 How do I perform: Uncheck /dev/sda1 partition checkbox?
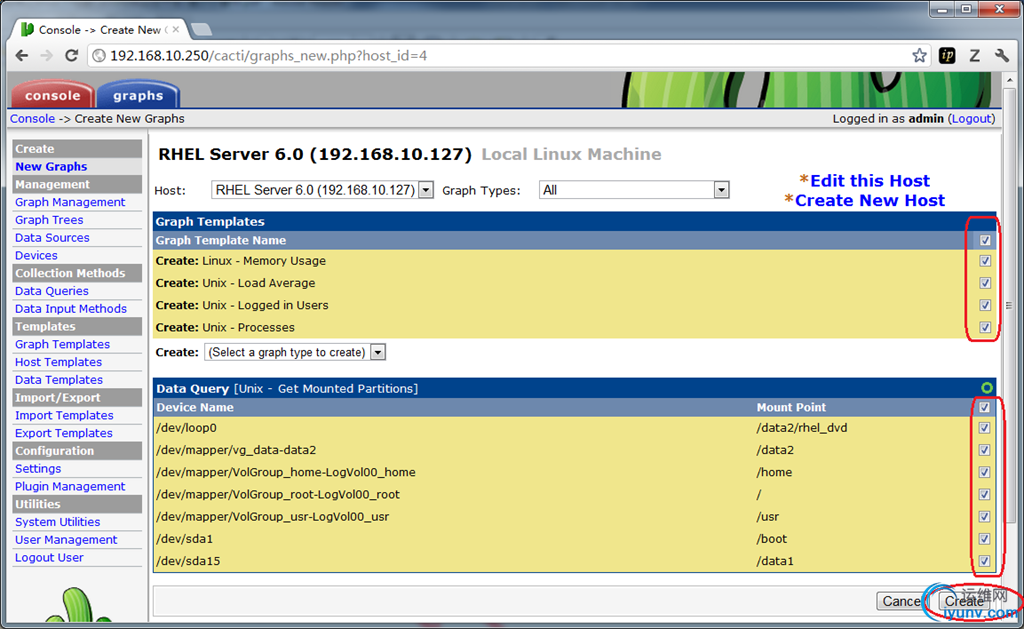[985, 539]
